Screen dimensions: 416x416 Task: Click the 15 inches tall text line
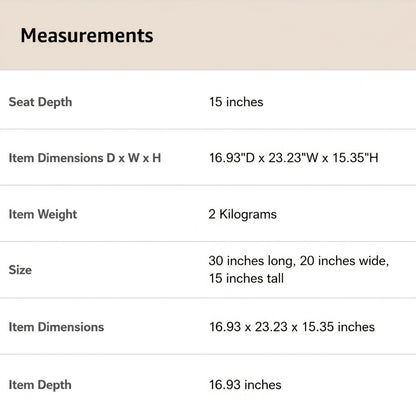[x=246, y=278]
